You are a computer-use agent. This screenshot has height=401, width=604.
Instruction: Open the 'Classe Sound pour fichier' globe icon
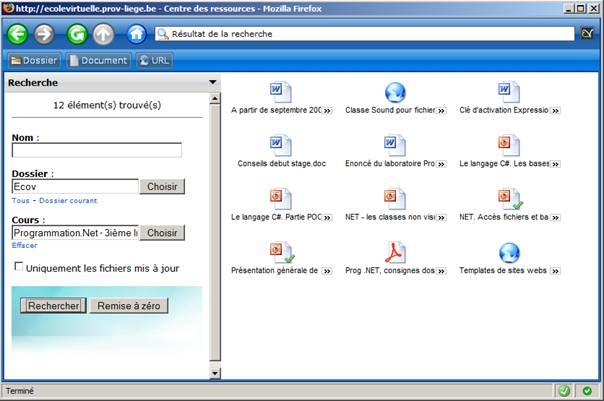tap(395, 93)
